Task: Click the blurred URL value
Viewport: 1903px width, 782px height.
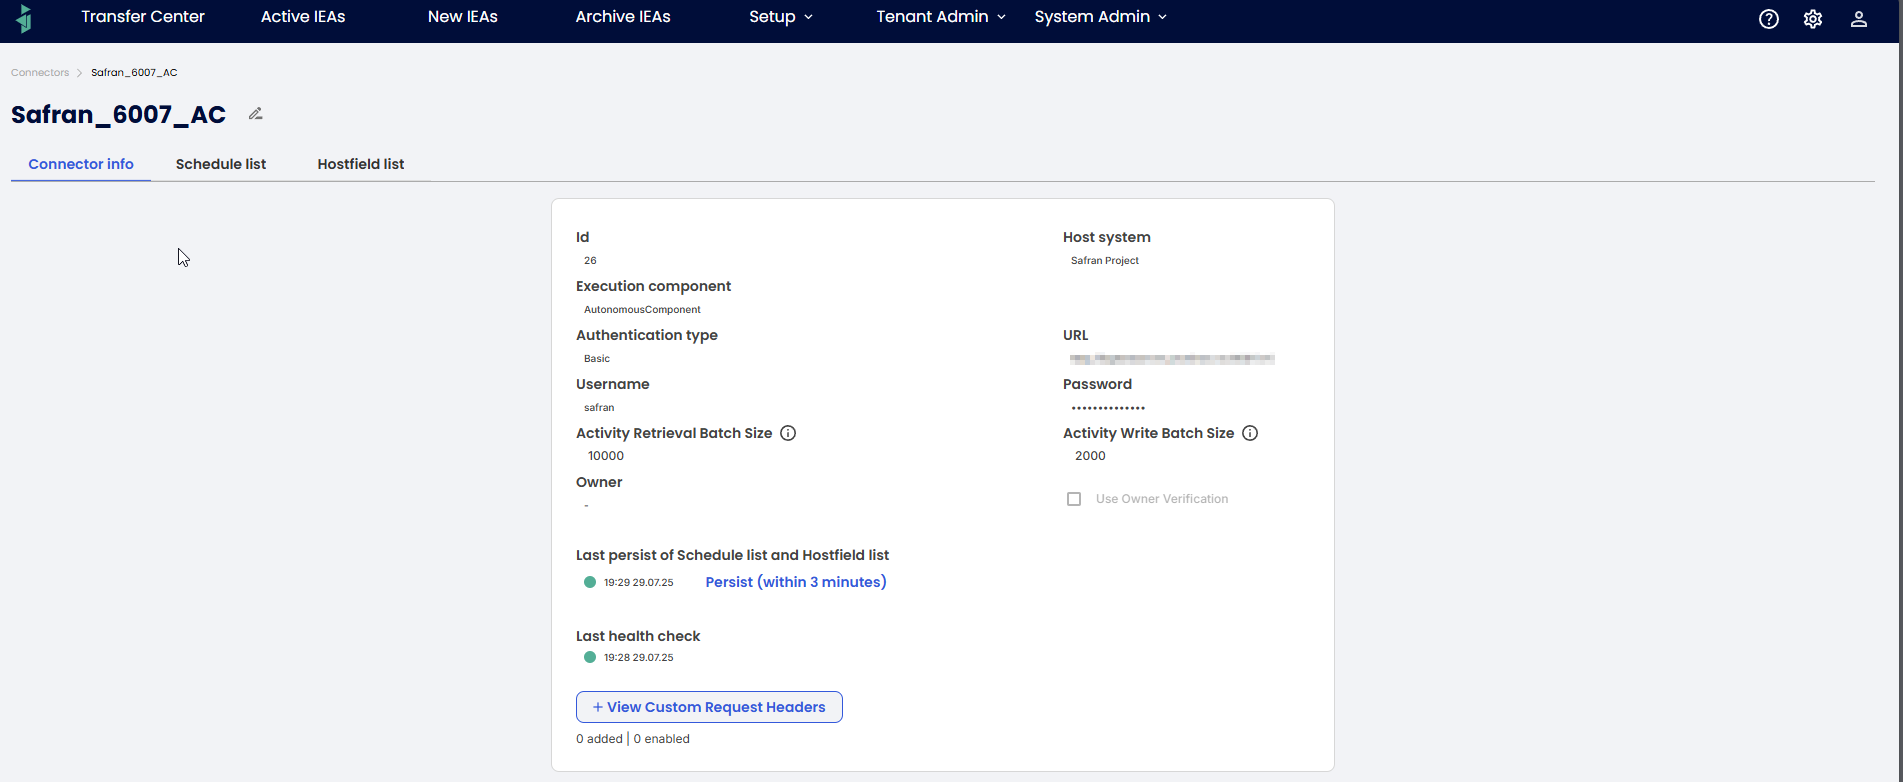Action: coord(1172,358)
